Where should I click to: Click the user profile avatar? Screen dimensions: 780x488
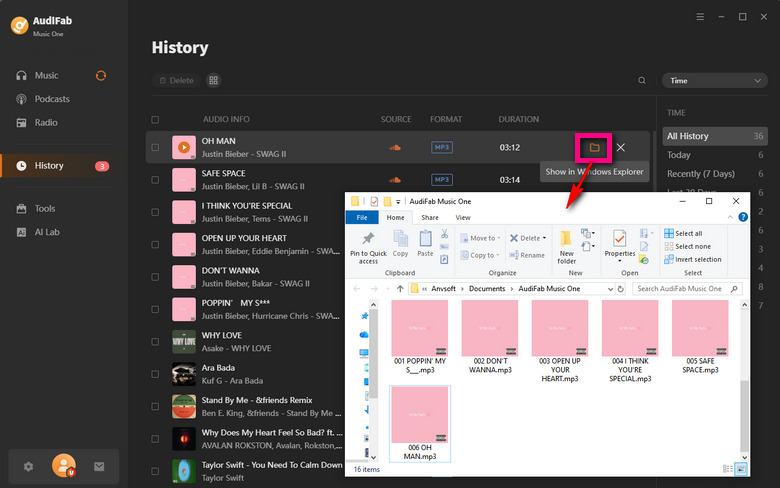point(64,466)
